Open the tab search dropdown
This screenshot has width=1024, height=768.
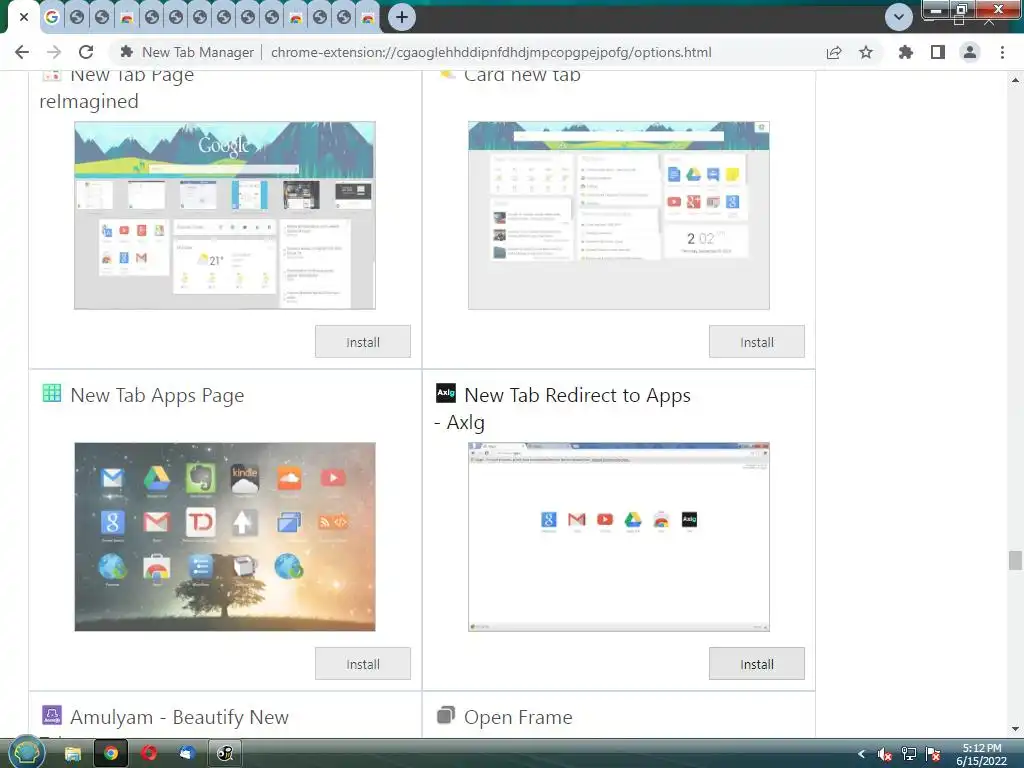899,17
